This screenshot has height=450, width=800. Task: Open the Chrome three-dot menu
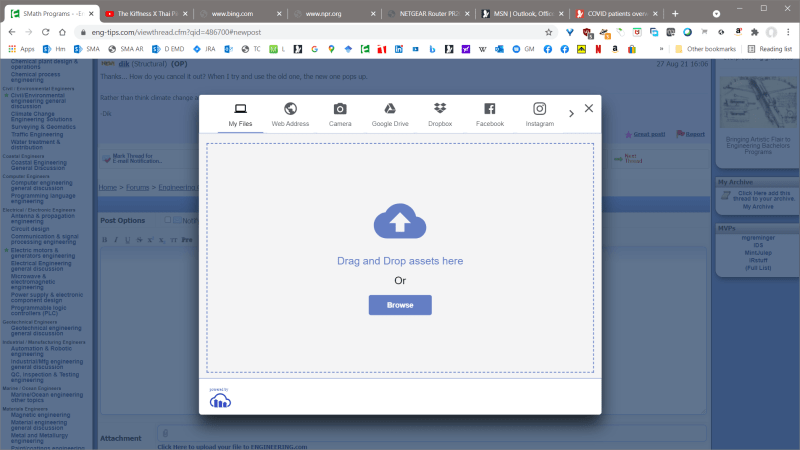click(788, 32)
